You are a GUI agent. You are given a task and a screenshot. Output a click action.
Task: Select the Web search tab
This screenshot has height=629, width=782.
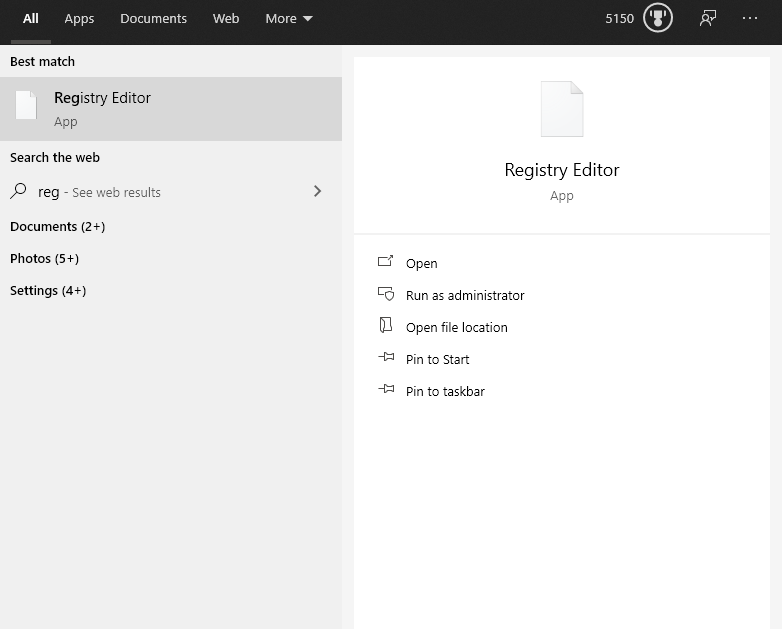[x=226, y=18]
